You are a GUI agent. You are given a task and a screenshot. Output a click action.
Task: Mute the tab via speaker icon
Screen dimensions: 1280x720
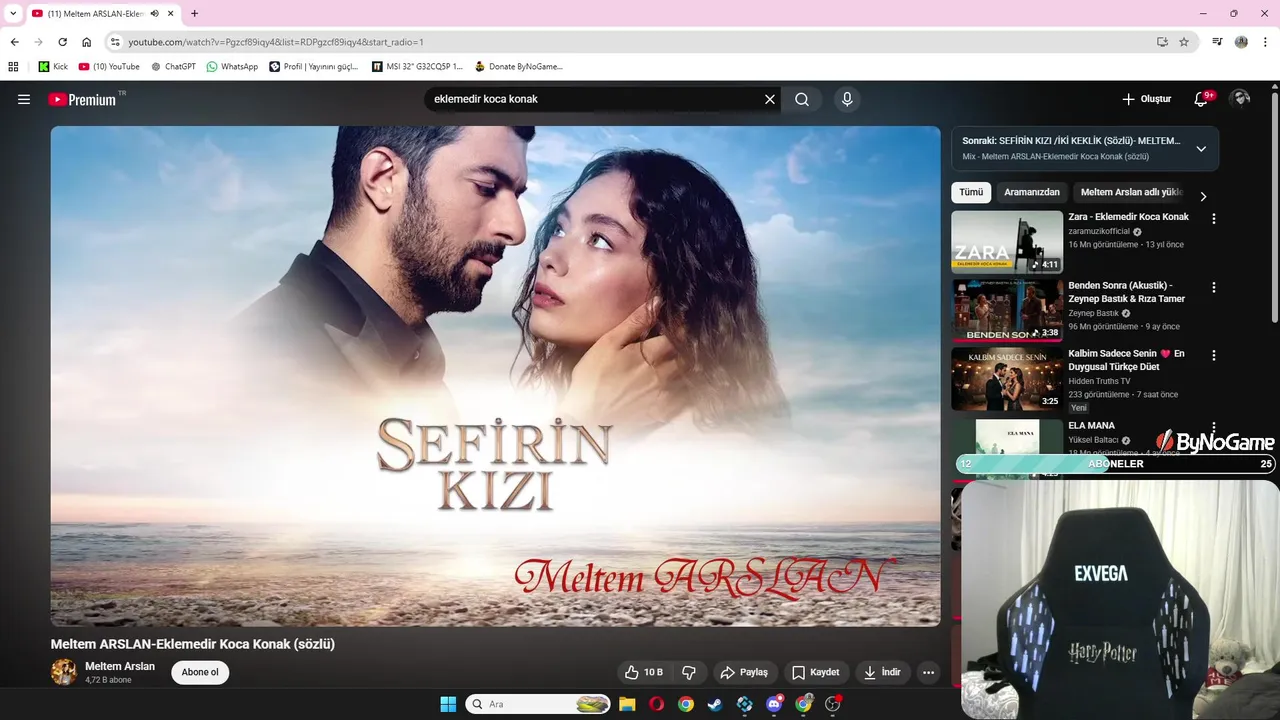click(x=155, y=13)
